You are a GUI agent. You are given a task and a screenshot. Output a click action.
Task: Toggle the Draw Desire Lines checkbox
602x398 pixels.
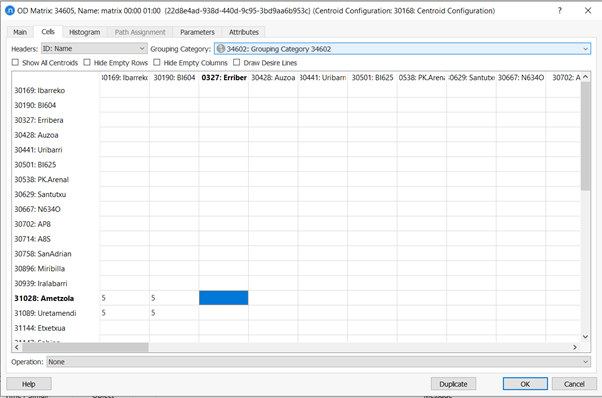236,62
